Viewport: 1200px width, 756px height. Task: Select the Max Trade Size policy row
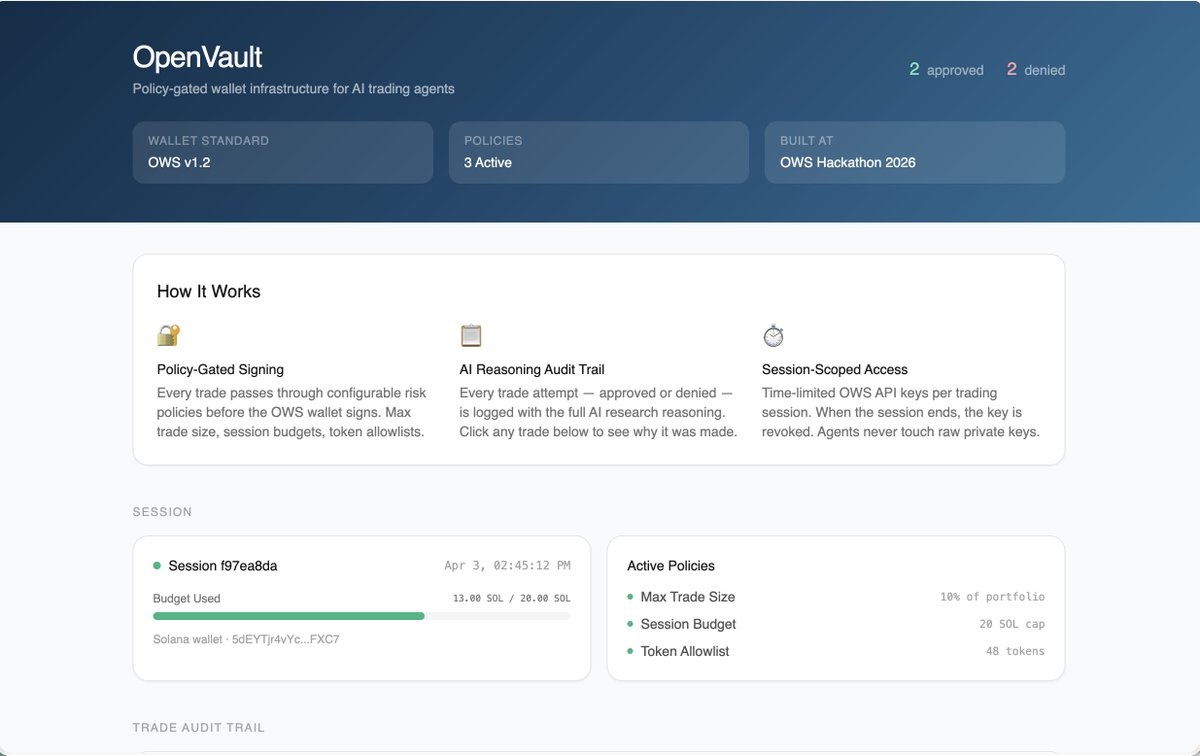(836, 597)
